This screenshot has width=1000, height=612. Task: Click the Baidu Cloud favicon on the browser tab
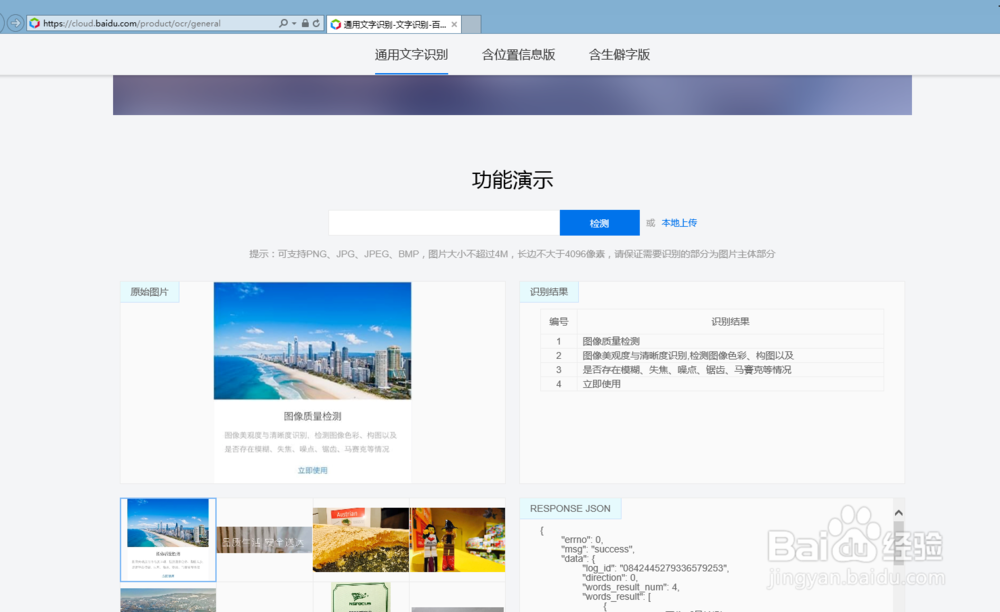336,23
